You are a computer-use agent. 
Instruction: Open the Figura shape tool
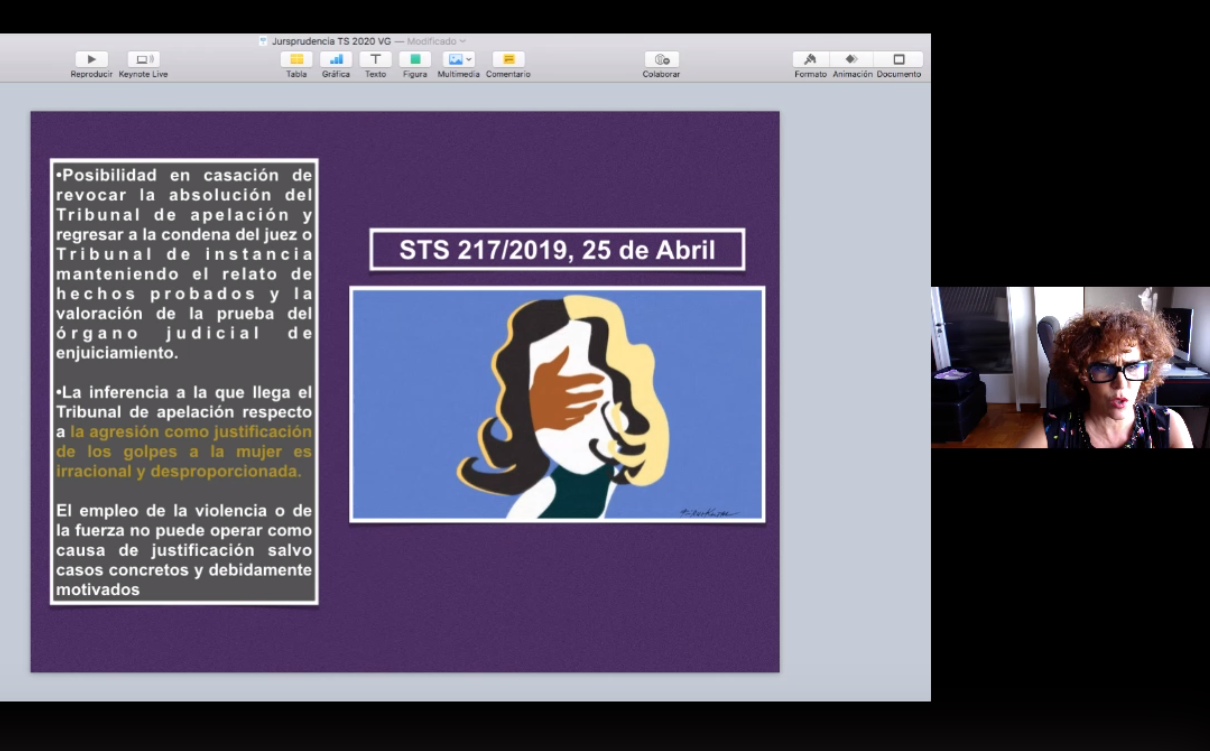click(415, 60)
